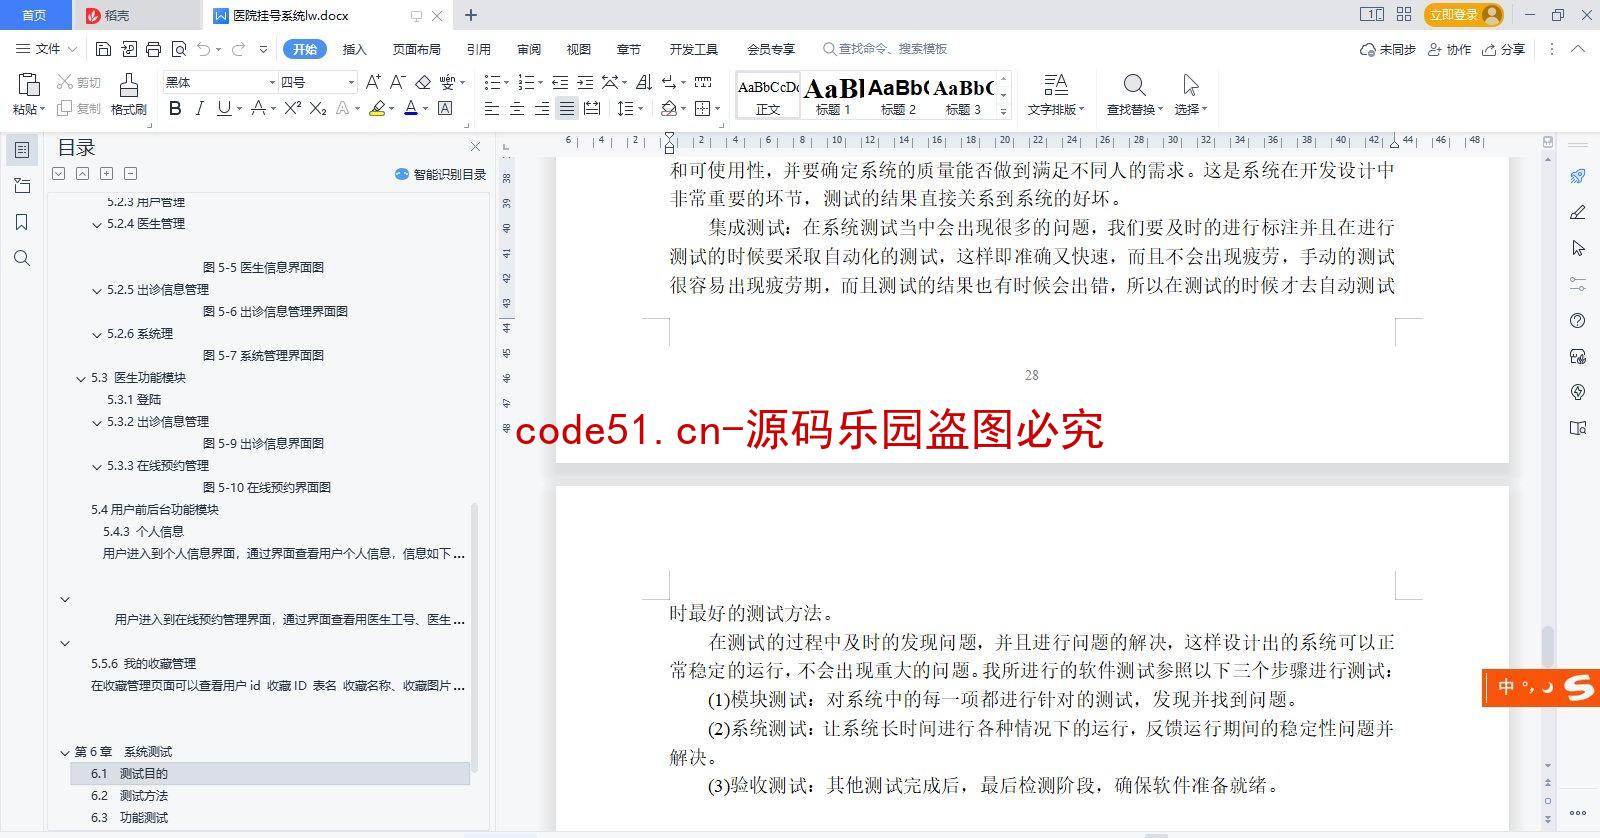Open 查找替换 tool
Image resolution: width=1600 pixels, height=838 pixels.
[1134, 95]
